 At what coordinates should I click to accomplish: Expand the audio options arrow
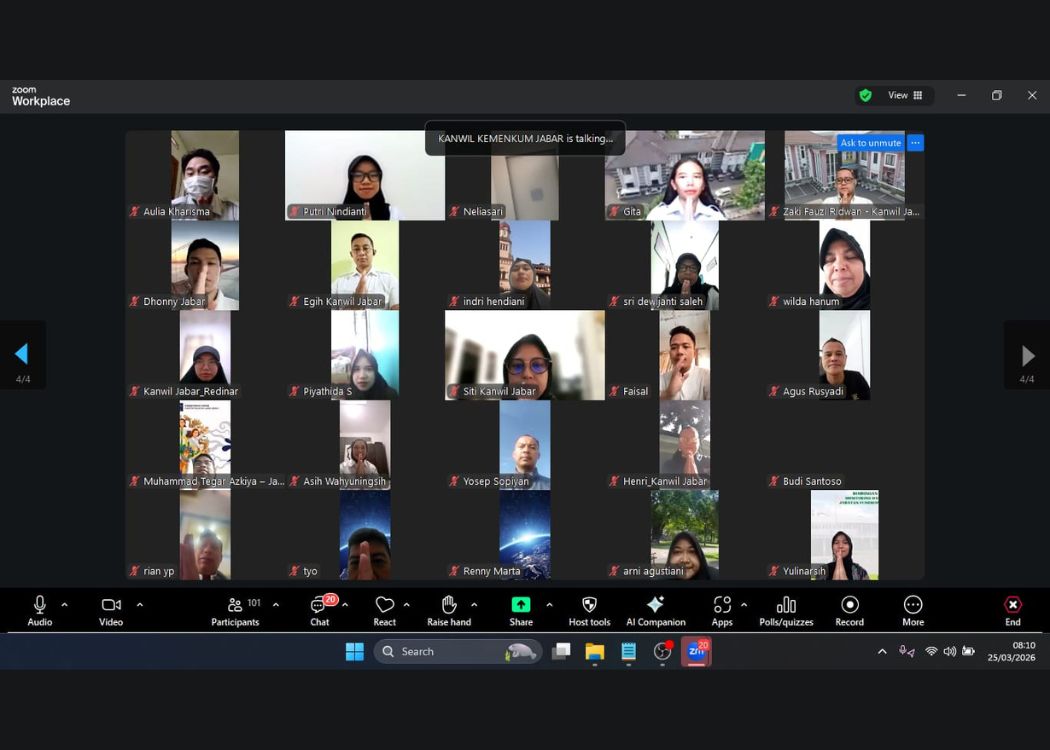[x=65, y=604]
